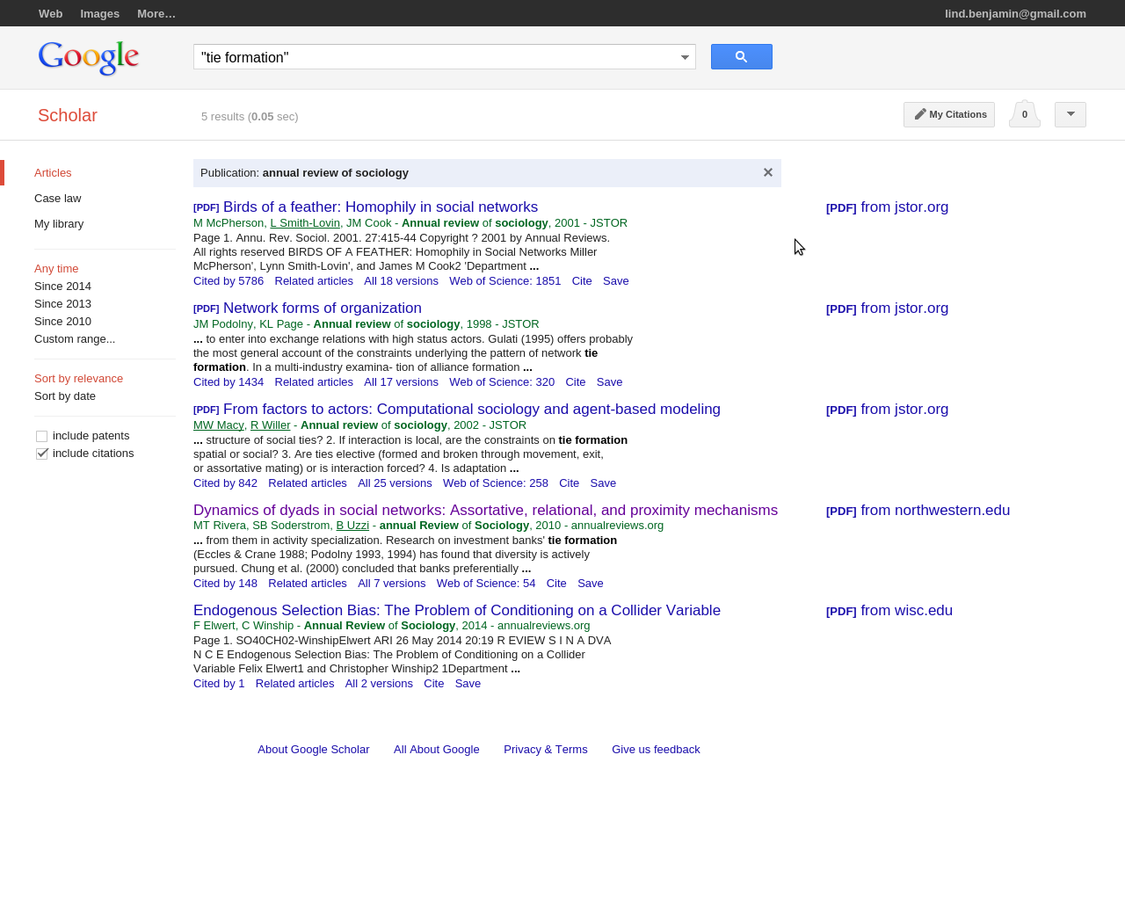Open My library in the sidebar

tap(59, 224)
